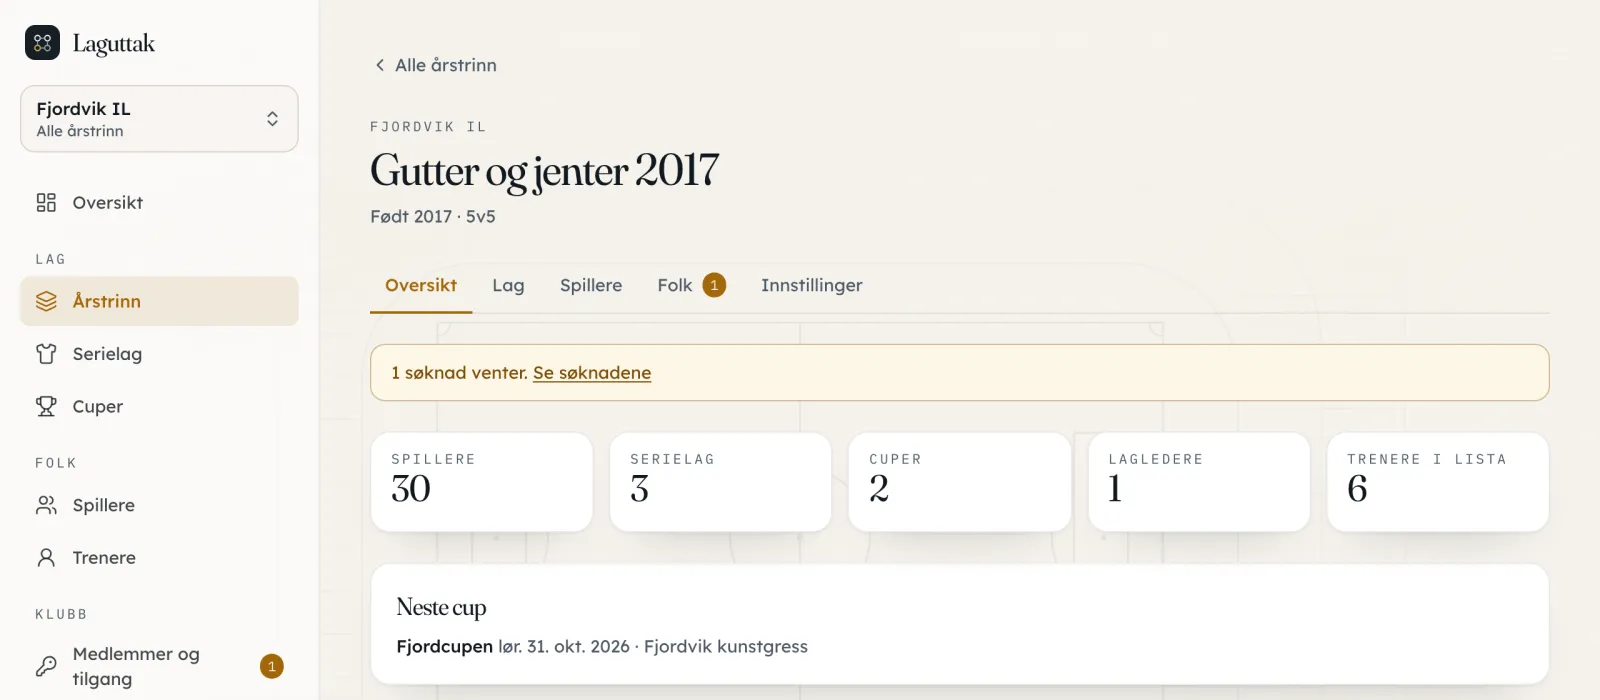Click the key icon for Medlemmer og tilgang
The image size is (1600, 700).
[x=46, y=666]
